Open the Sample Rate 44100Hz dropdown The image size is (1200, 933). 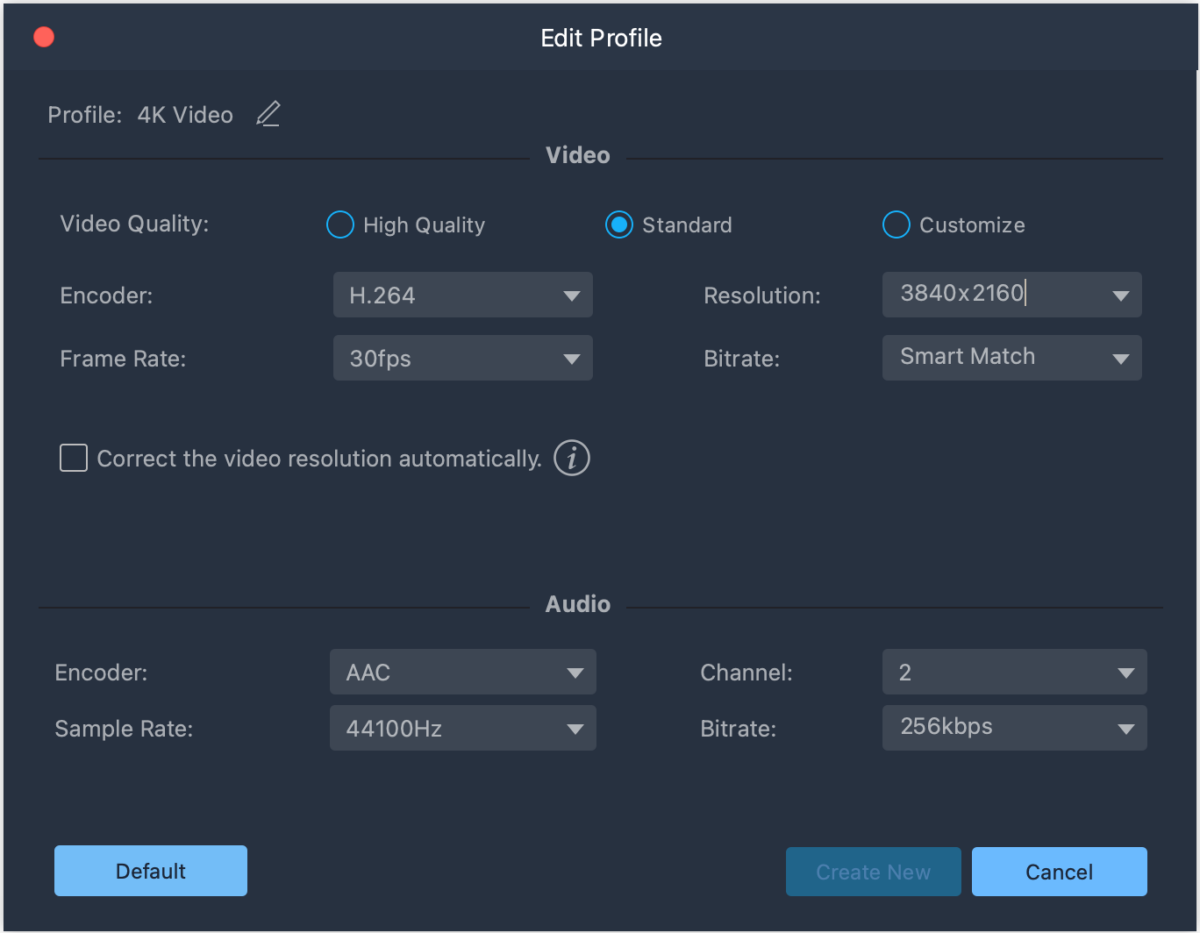coord(463,728)
